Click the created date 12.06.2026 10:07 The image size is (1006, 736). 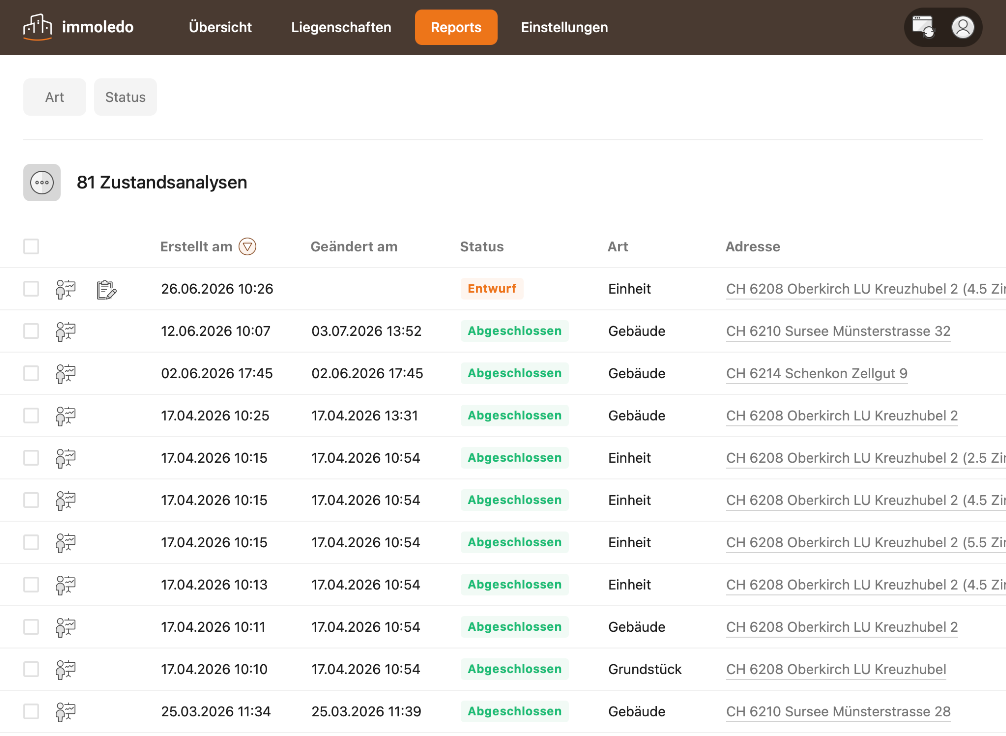pyautogui.click(x=216, y=331)
